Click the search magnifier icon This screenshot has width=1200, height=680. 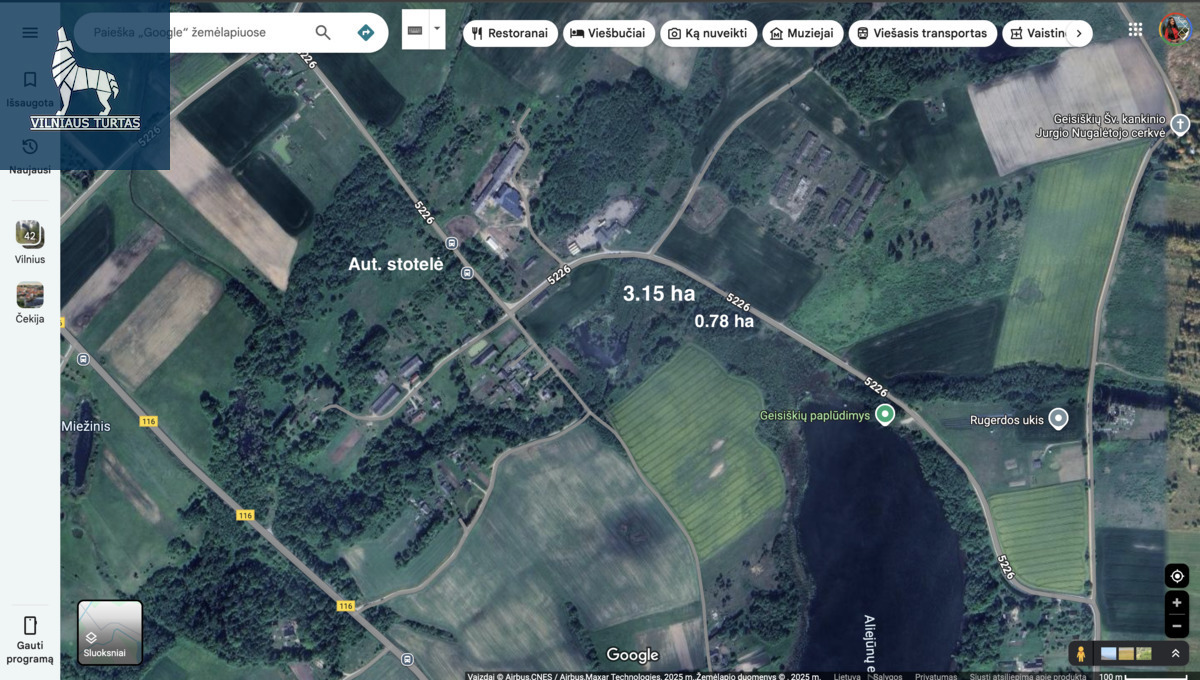click(323, 32)
